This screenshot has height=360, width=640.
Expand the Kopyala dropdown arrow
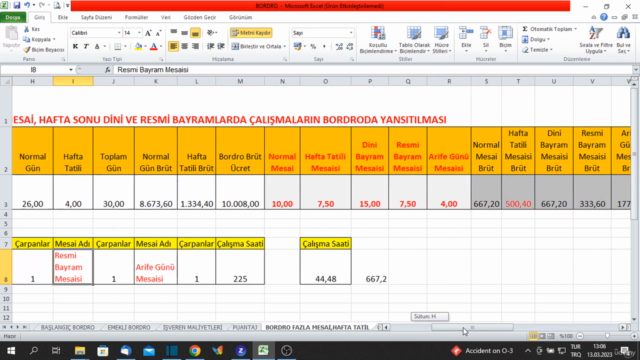54,40
